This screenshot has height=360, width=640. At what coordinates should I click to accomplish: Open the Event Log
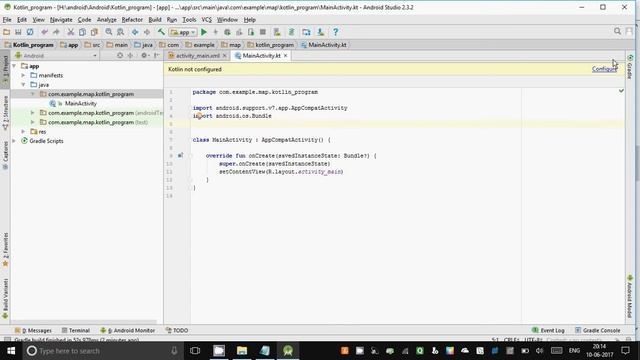tap(548, 330)
